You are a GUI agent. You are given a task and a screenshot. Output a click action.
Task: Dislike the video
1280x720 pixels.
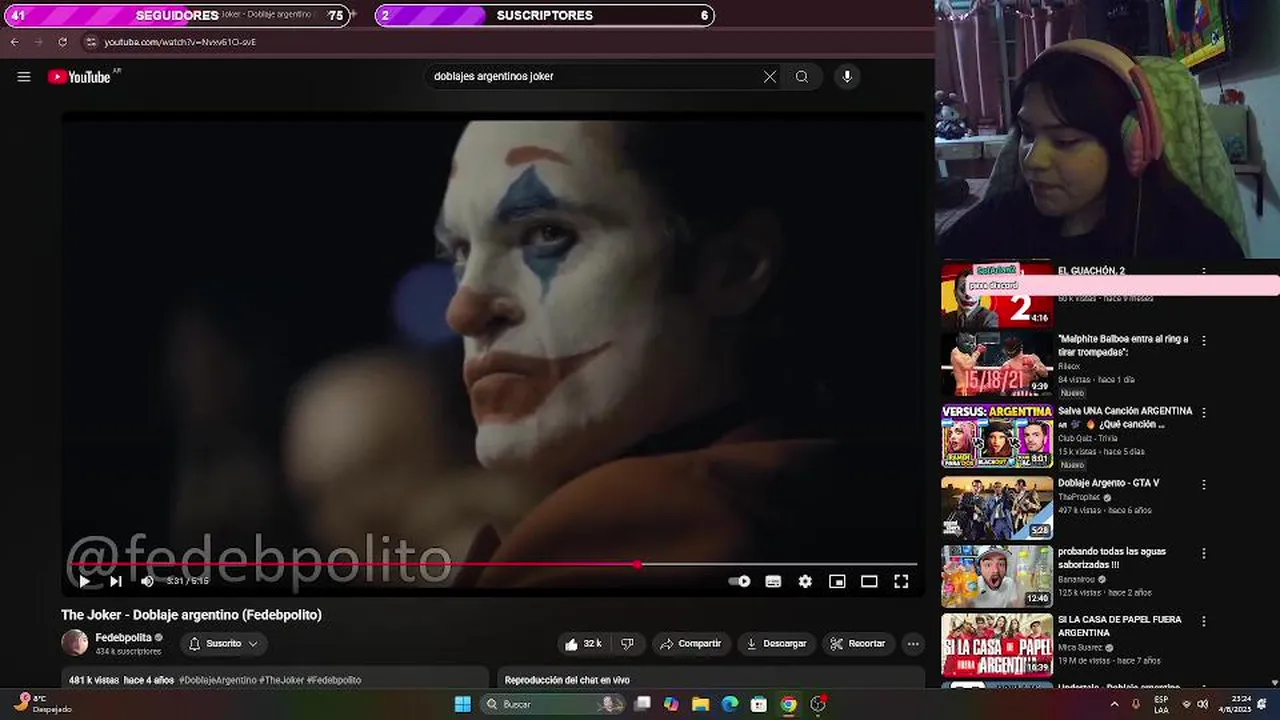click(628, 644)
